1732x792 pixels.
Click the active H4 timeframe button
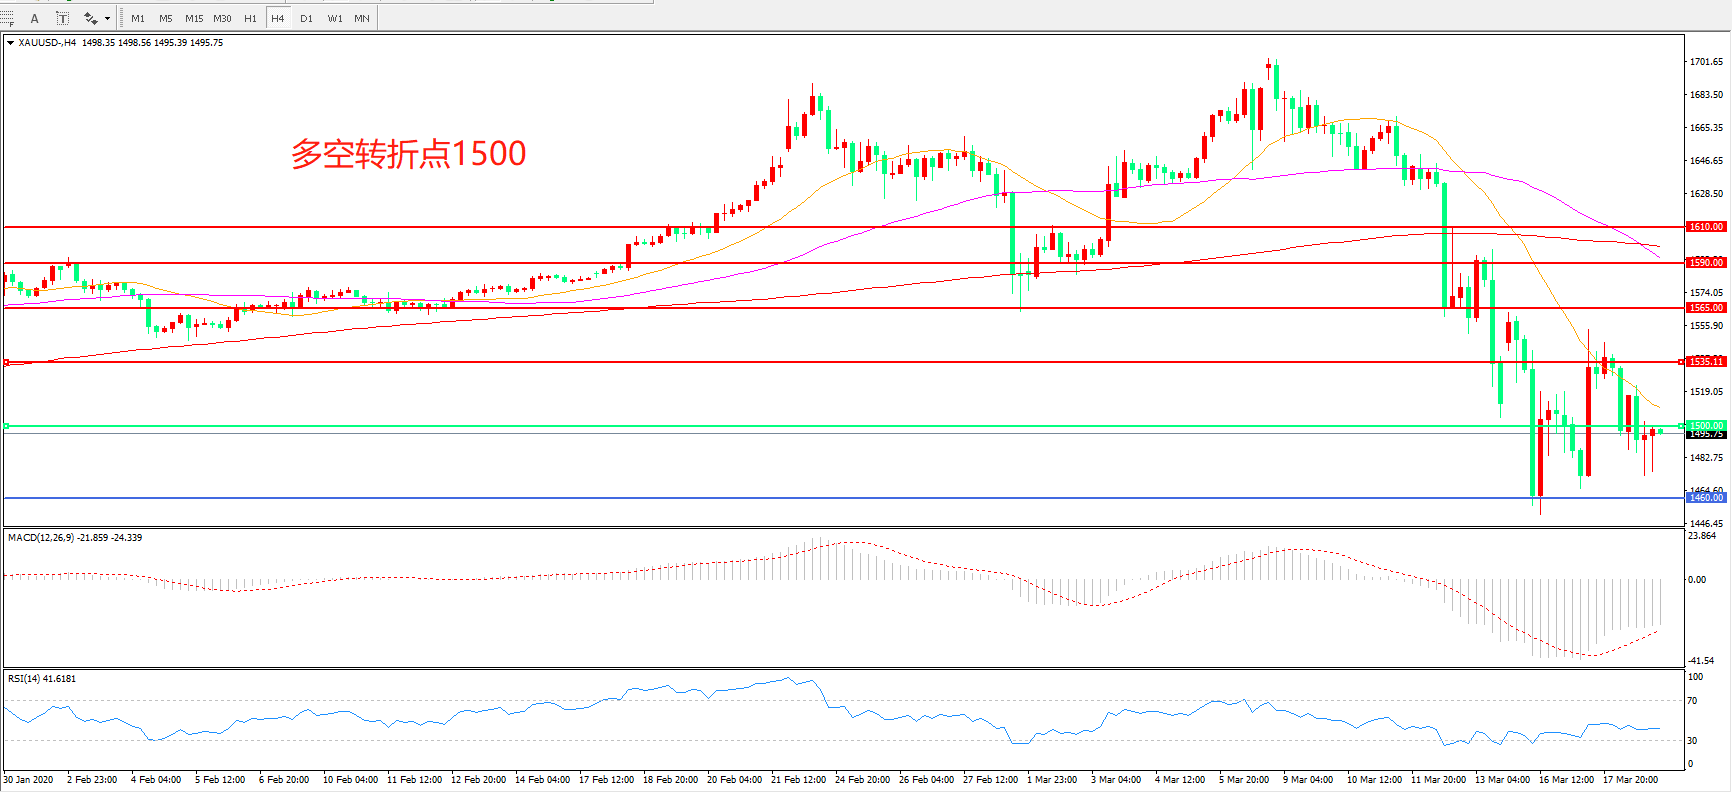[278, 18]
